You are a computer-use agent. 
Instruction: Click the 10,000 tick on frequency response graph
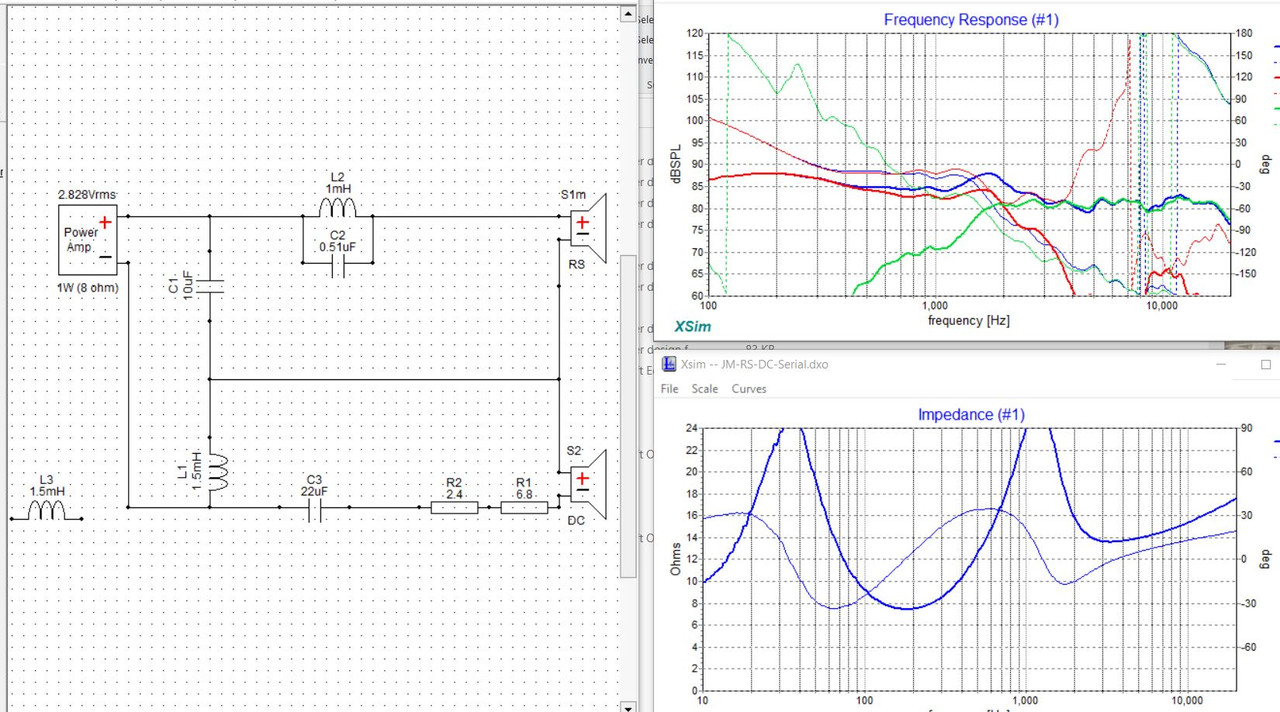pos(1161,306)
